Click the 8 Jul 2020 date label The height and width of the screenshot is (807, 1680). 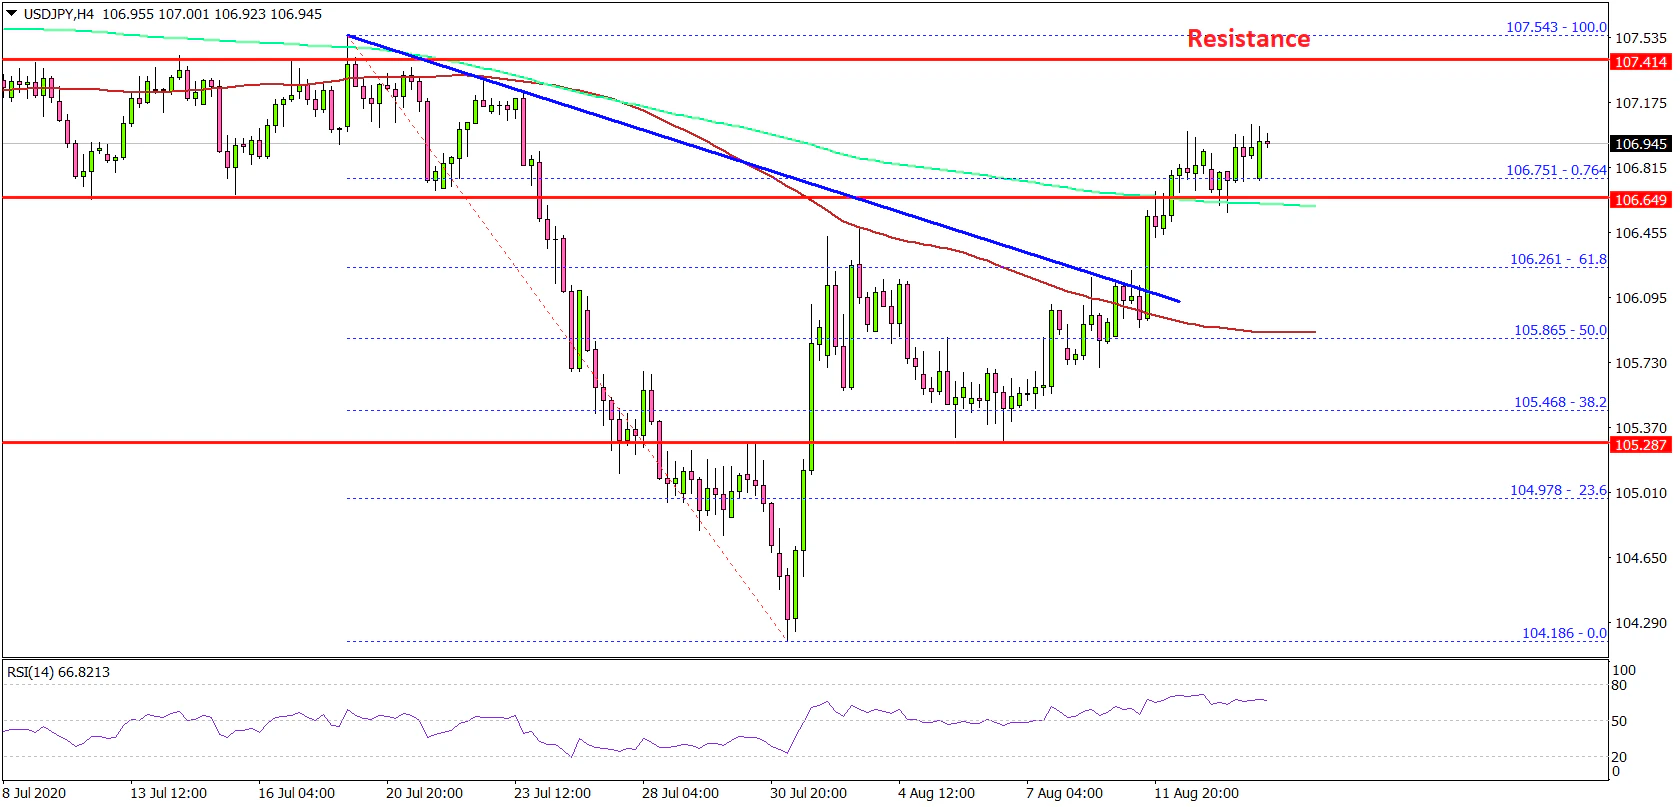35,793
